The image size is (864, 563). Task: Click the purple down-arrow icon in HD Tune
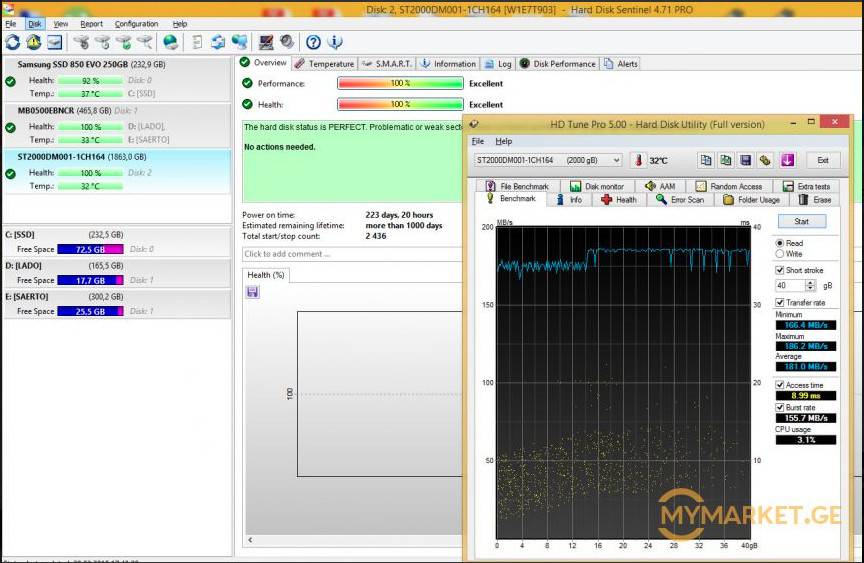point(787,160)
